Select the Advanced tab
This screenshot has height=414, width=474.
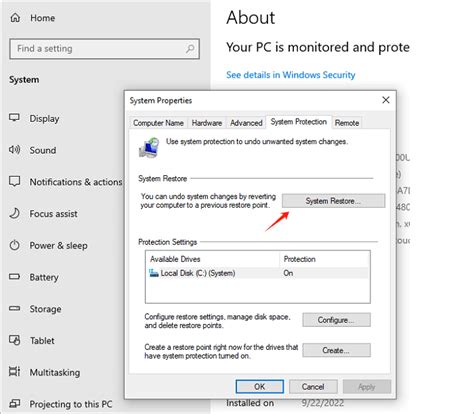[246, 123]
